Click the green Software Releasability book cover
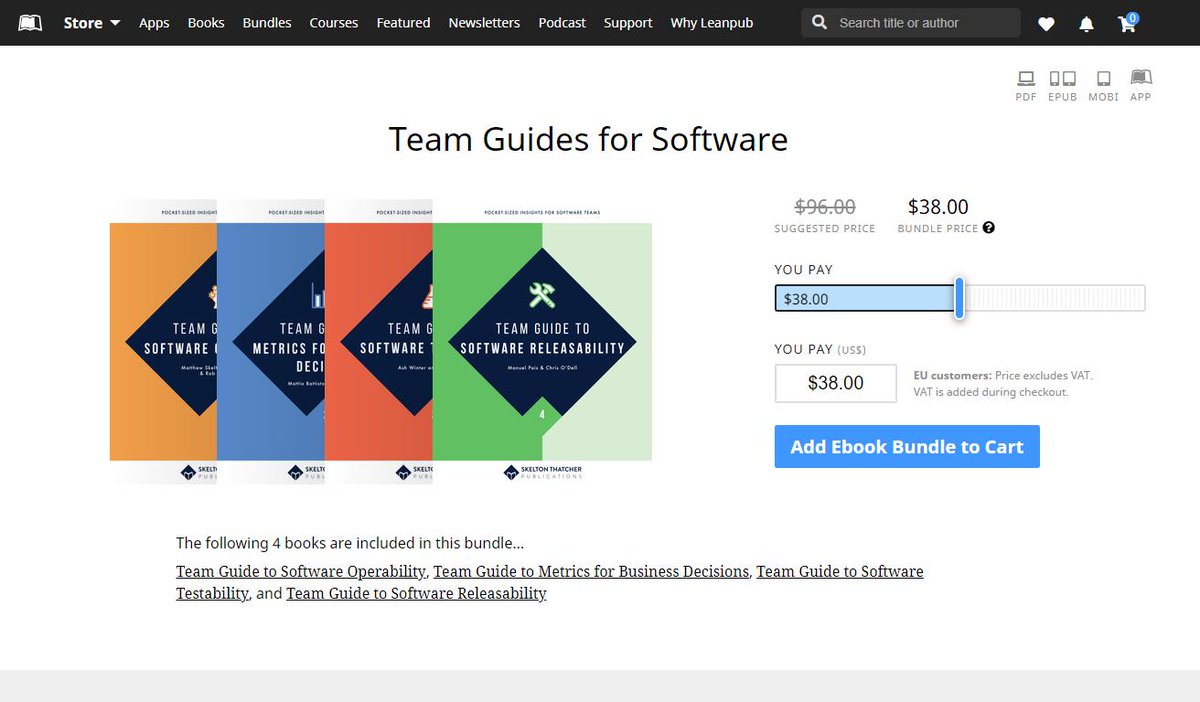The width and height of the screenshot is (1200, 702). pyautogui.click(x=542, y=341)
